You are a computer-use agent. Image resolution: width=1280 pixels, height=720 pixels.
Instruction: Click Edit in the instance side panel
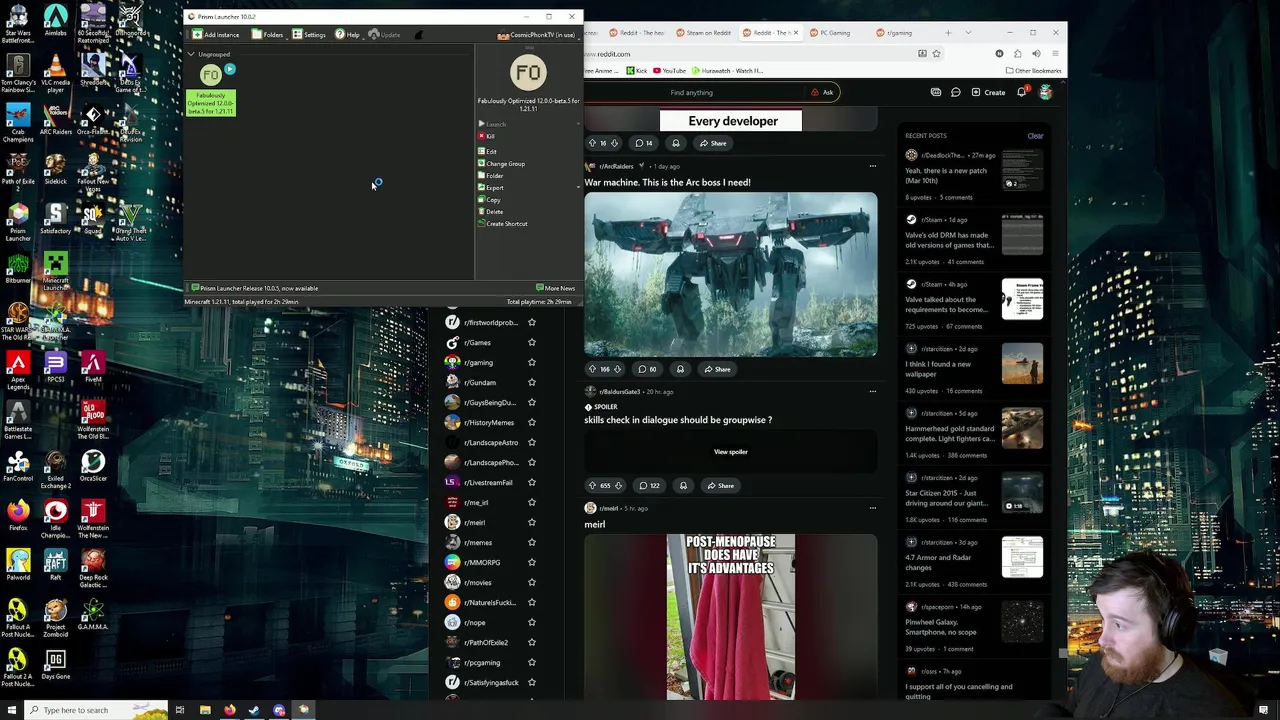(x=488, y=151)
